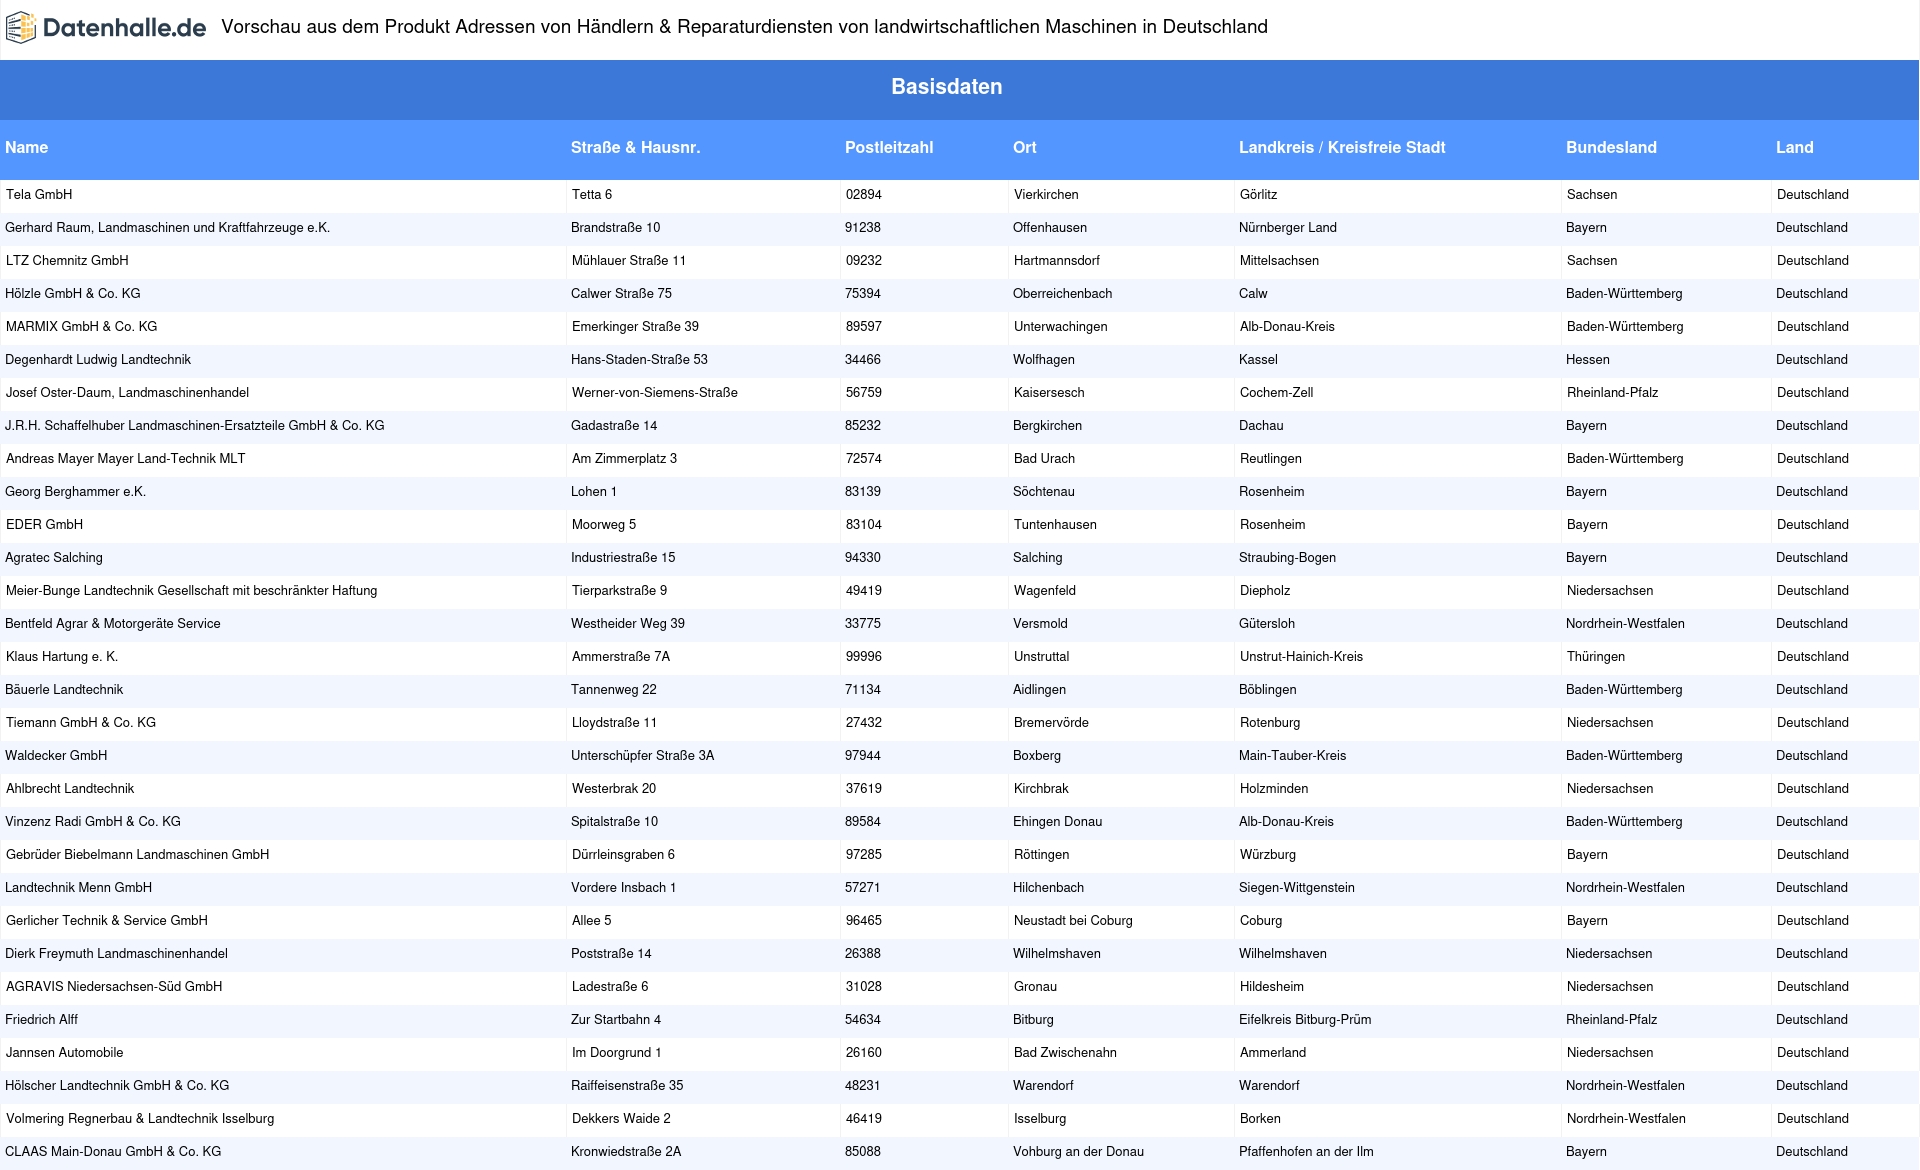Open the Datenhalle.de site name link
The height and width of the screenshot is (1170, 1920).
click(124, 28)
